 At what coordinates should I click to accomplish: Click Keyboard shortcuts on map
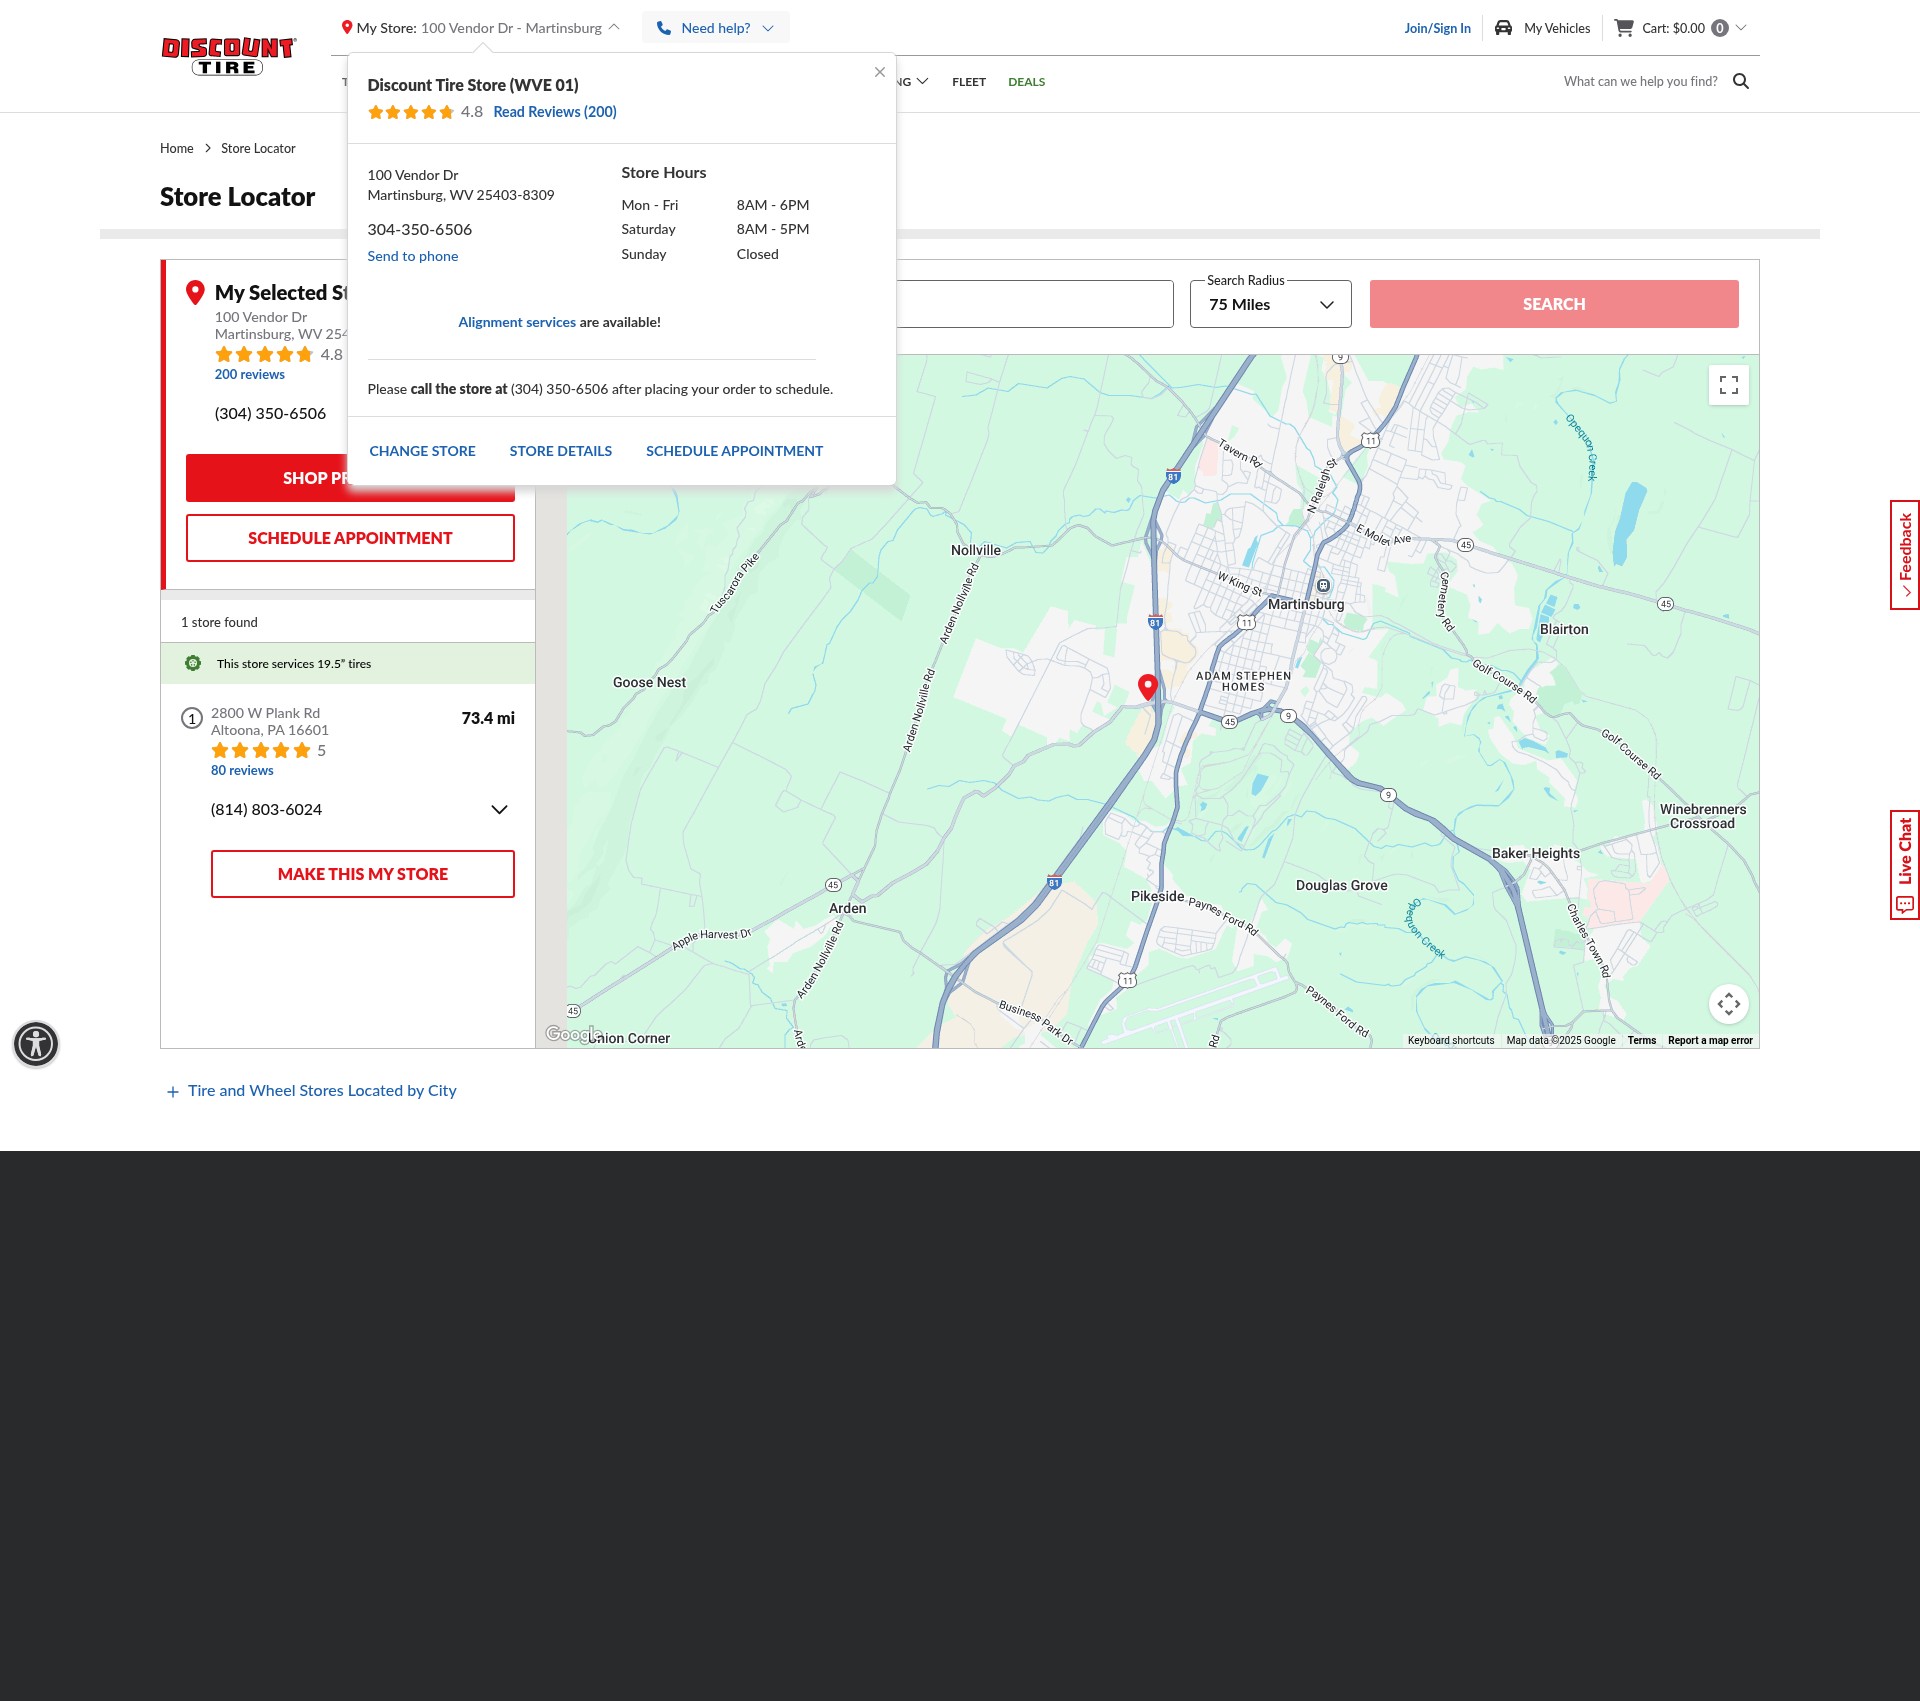point(1451,1040)
